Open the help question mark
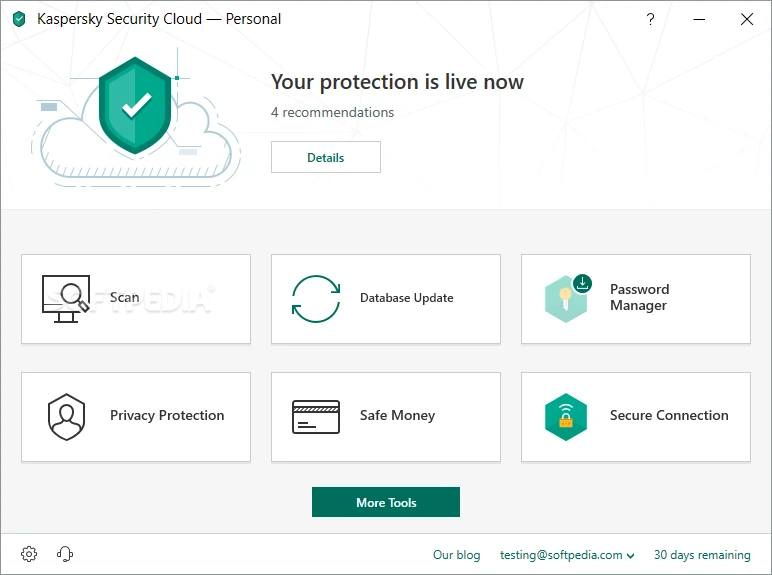This screenshot has width=772, height=575. pyautogui.click(x=650, y=19)
